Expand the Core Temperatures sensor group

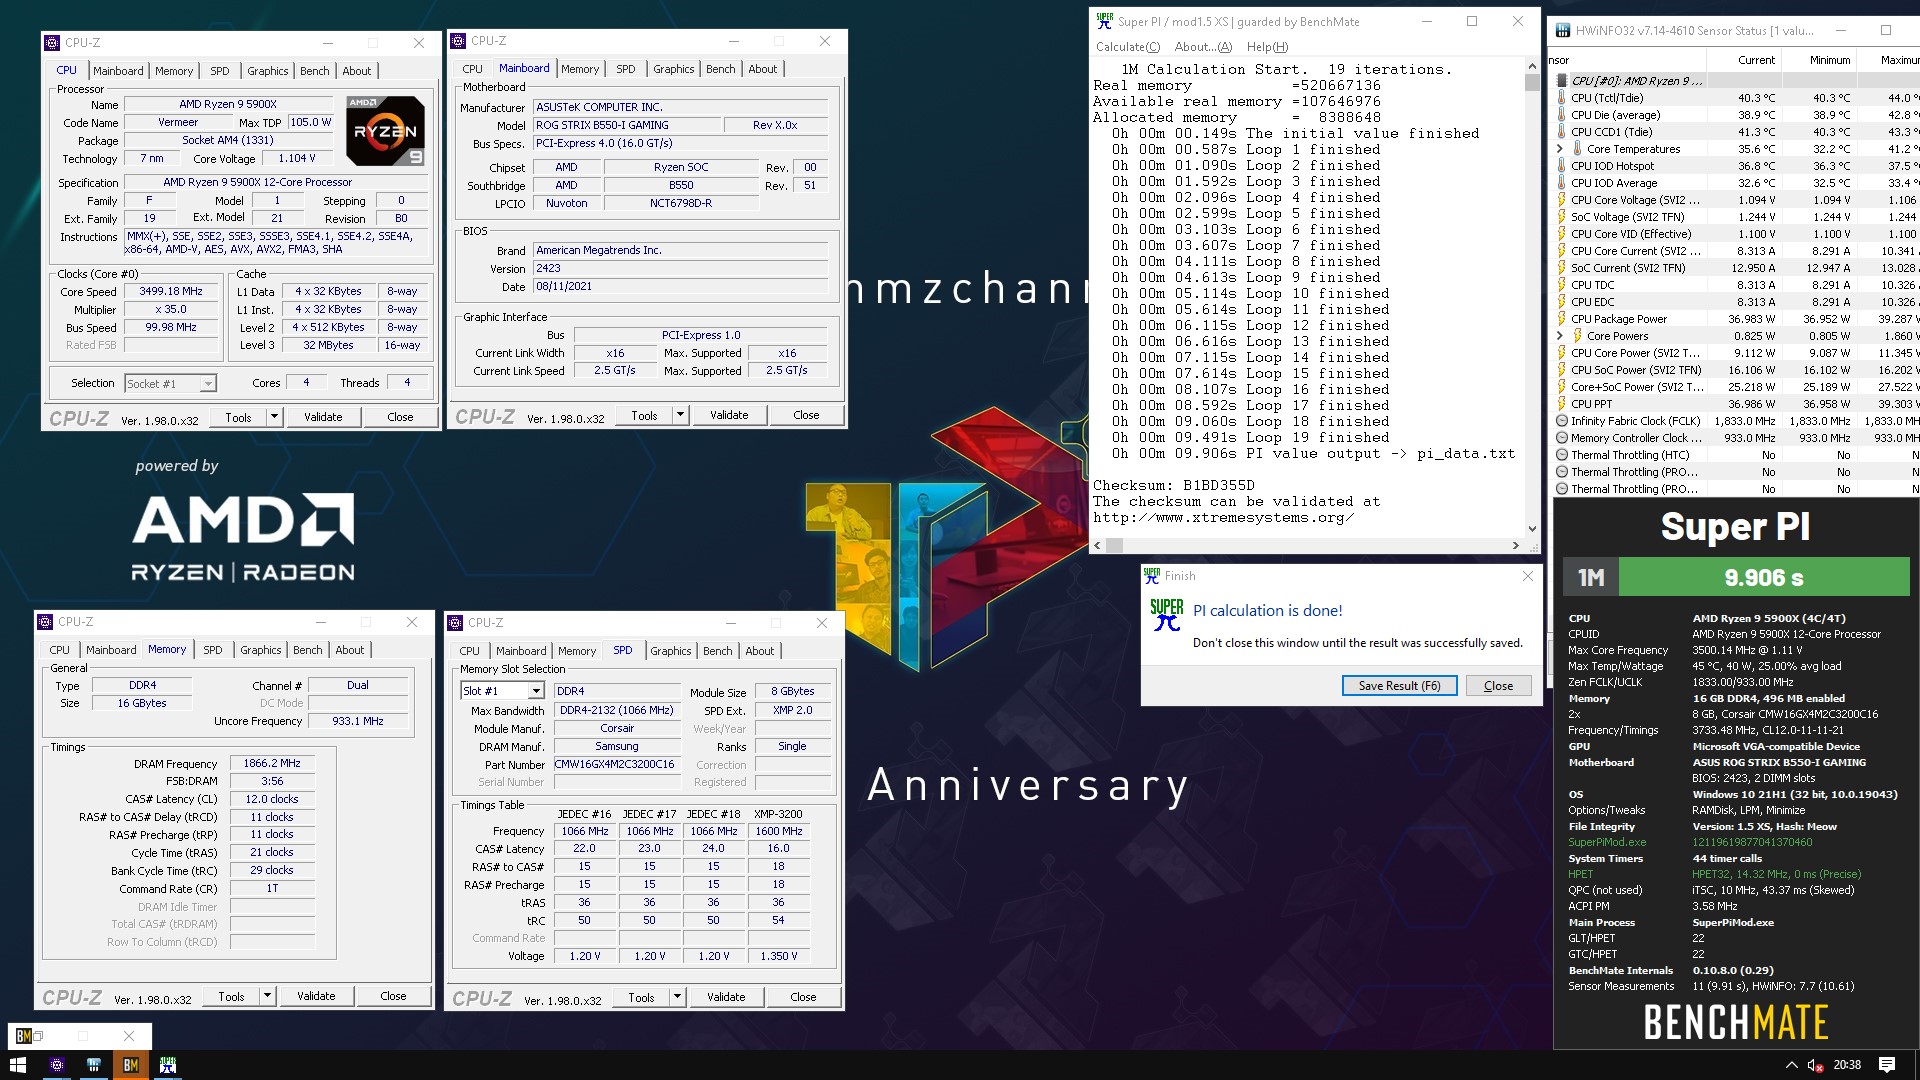[x=1560, y=149]
